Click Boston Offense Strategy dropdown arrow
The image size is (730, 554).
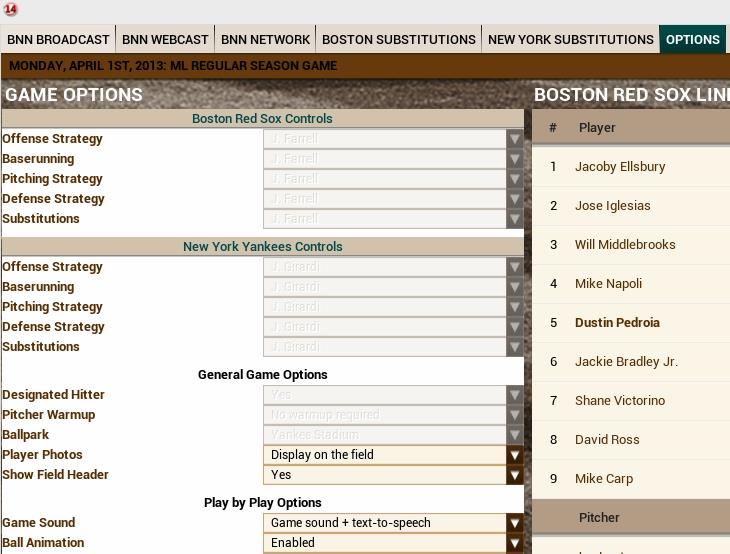[x=515, y=139]
